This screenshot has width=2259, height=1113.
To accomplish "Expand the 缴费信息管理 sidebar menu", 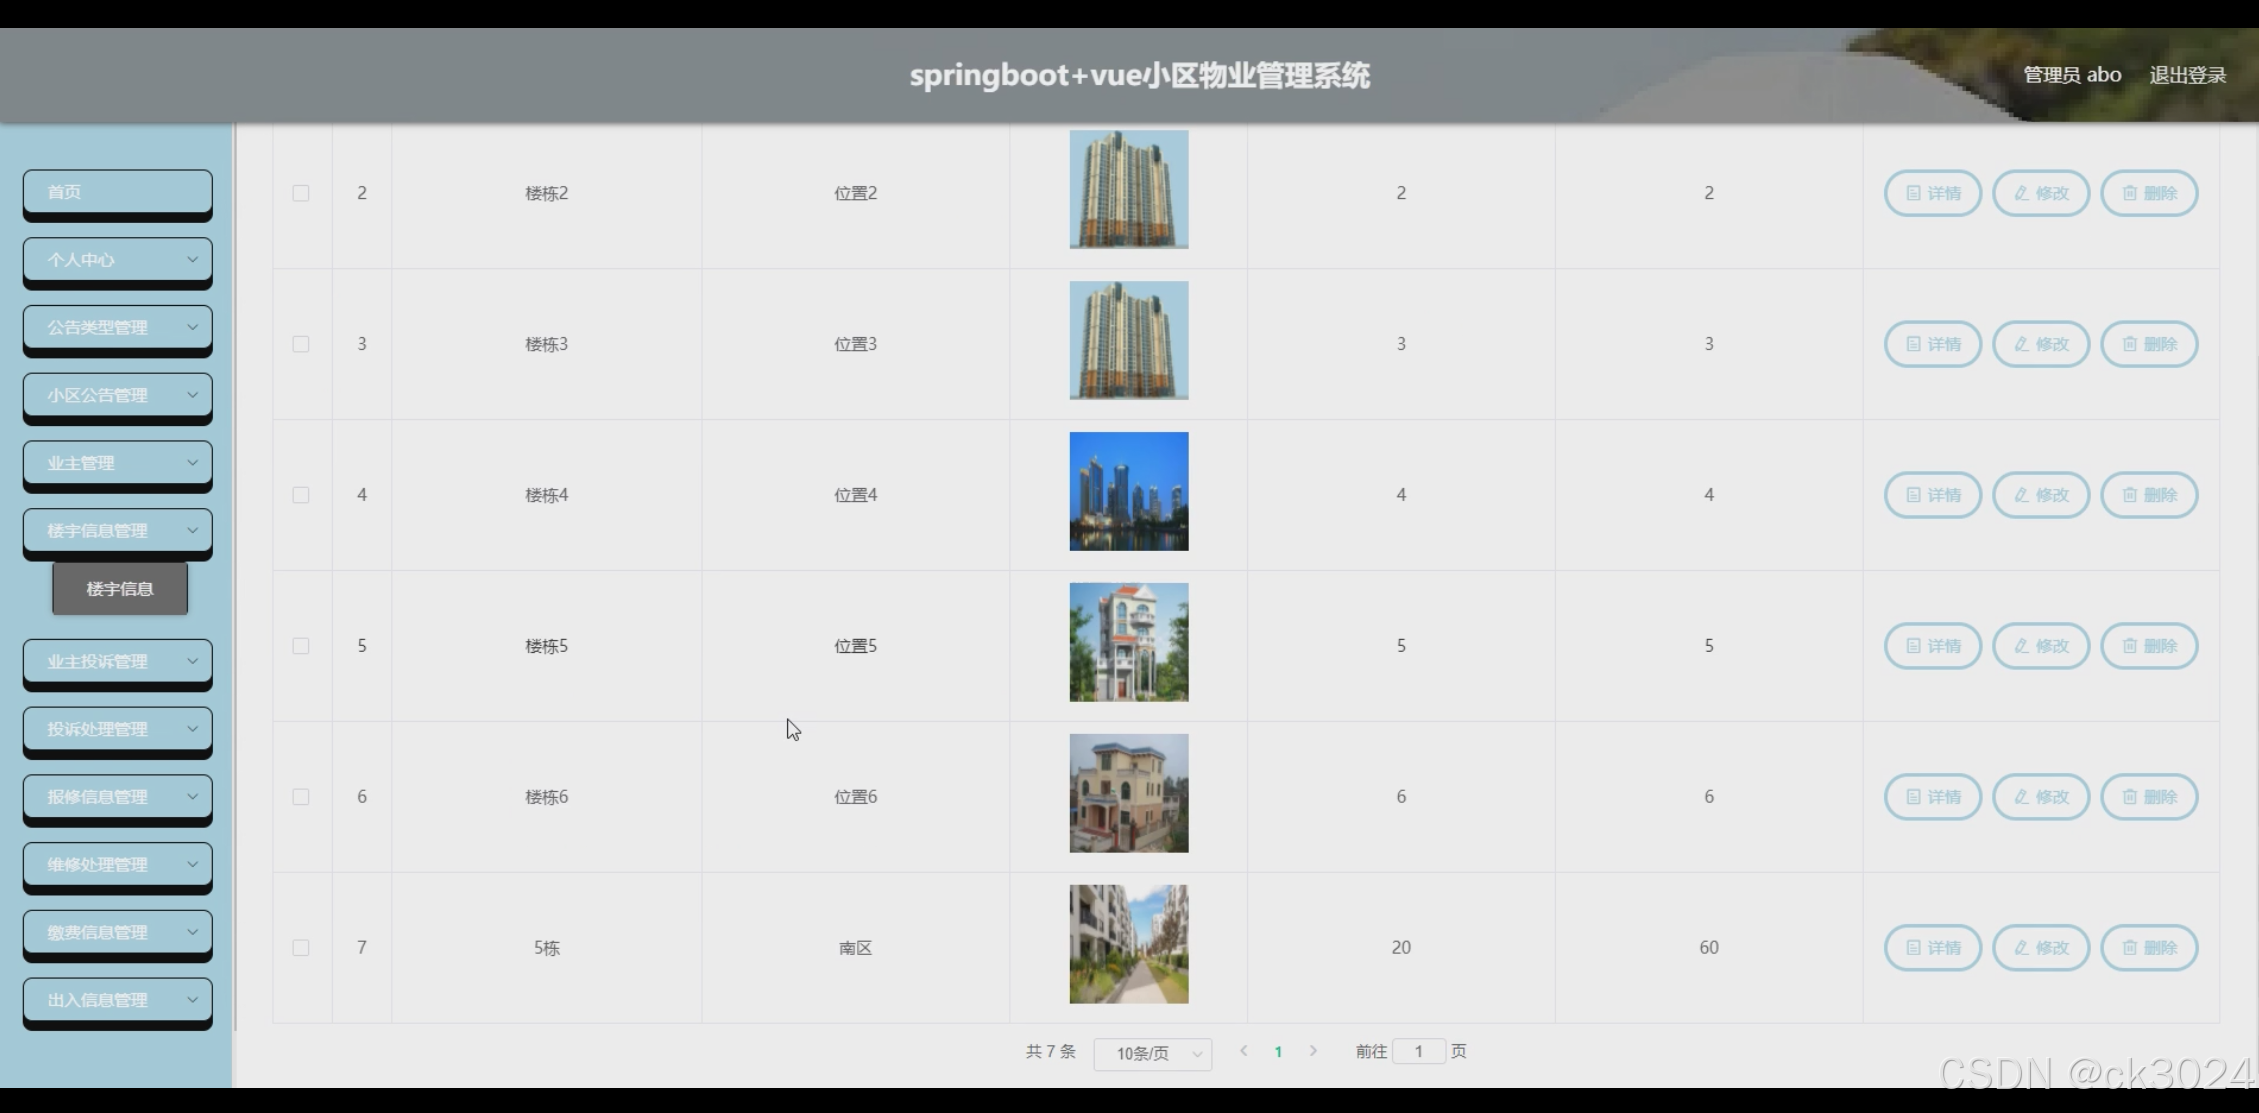I will (118, 932).
